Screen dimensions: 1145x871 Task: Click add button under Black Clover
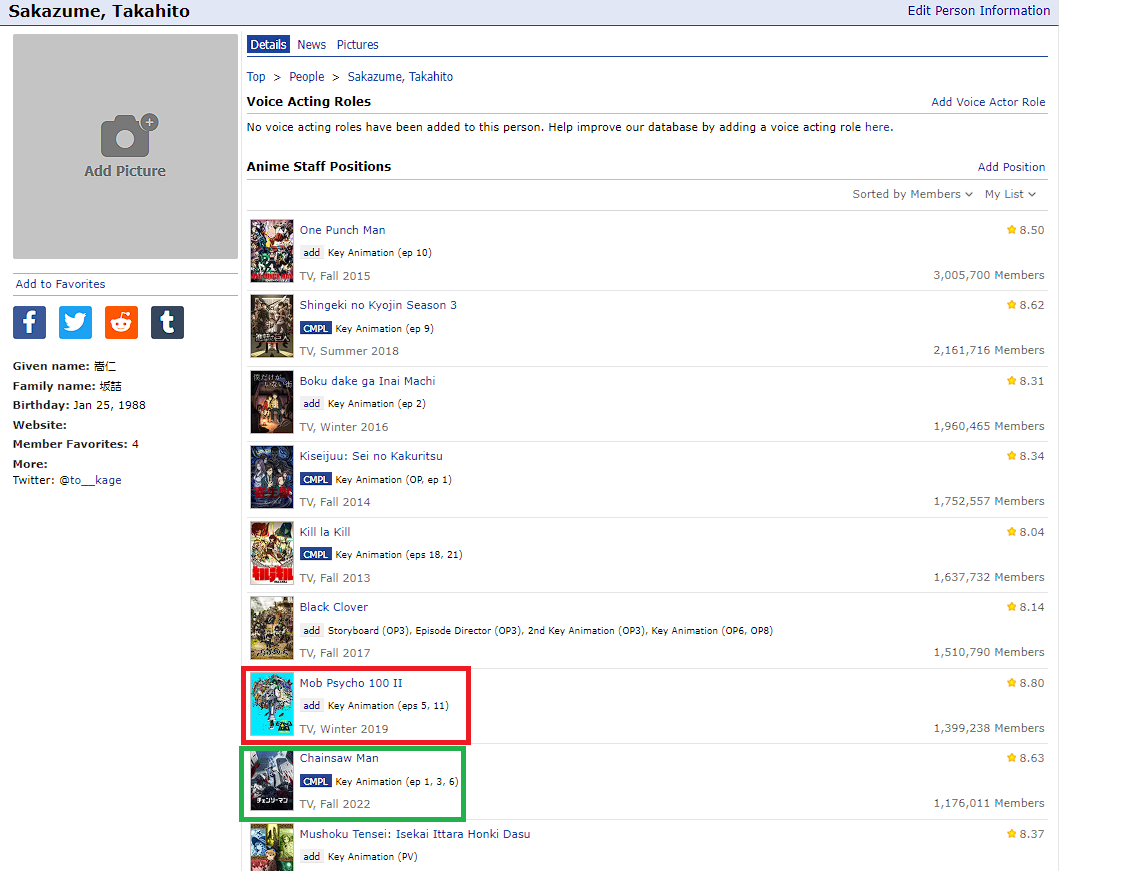[x=312, y=630]
